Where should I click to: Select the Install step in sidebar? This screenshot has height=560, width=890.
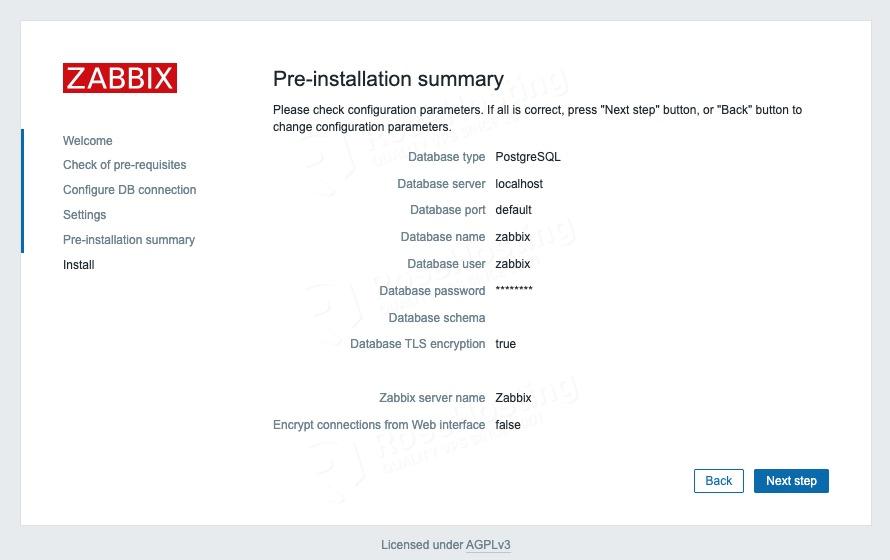tap(78, 264)
